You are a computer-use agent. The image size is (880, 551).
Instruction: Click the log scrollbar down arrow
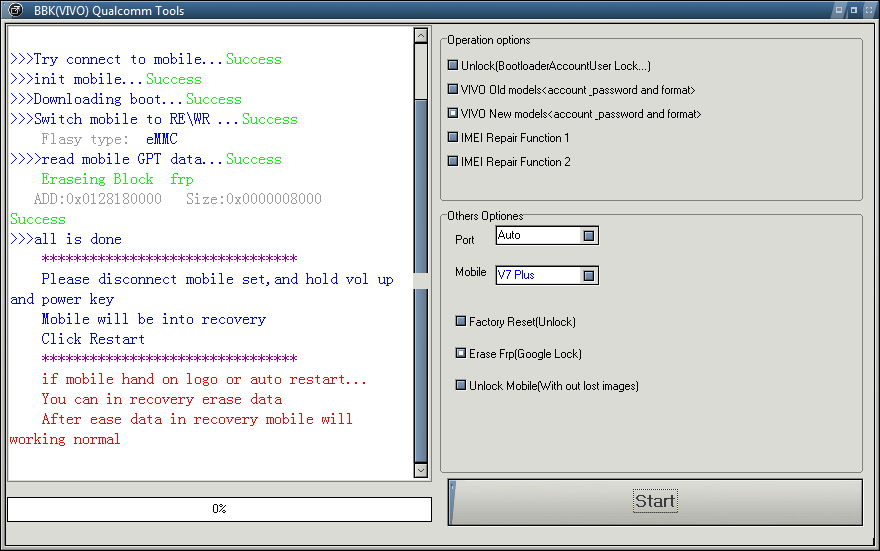coord(421,470)
